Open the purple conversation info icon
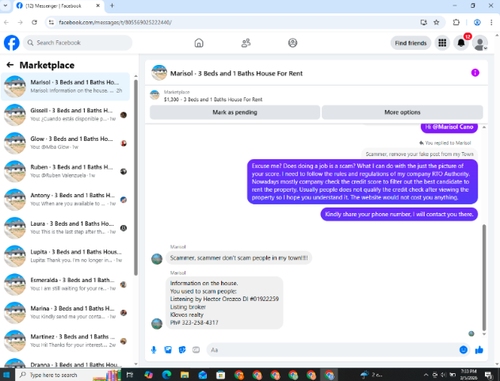 [475, 73]
